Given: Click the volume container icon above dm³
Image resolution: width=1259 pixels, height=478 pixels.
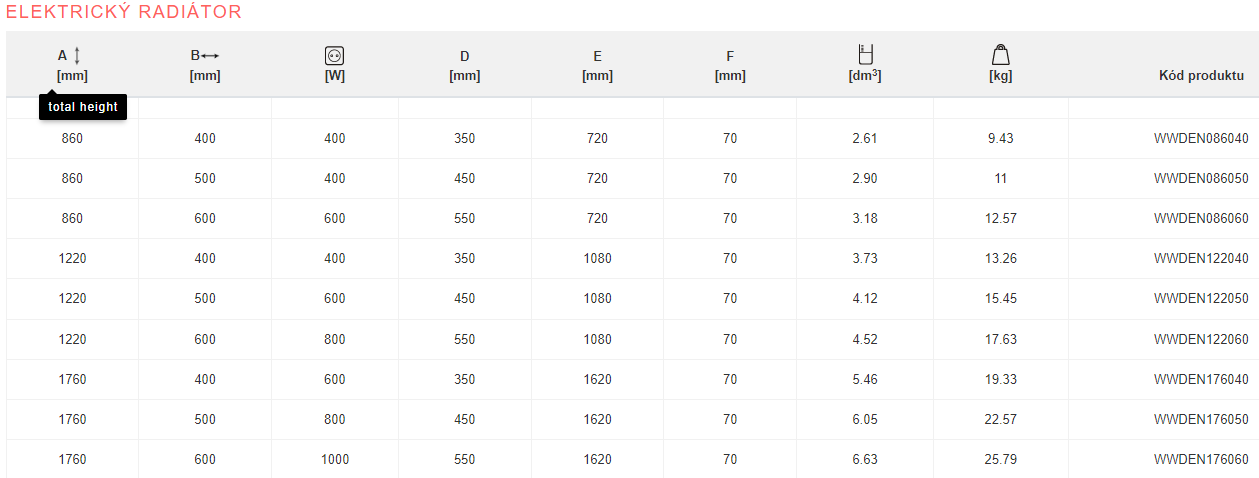Looking at the screenshot, I should point(865,55).
